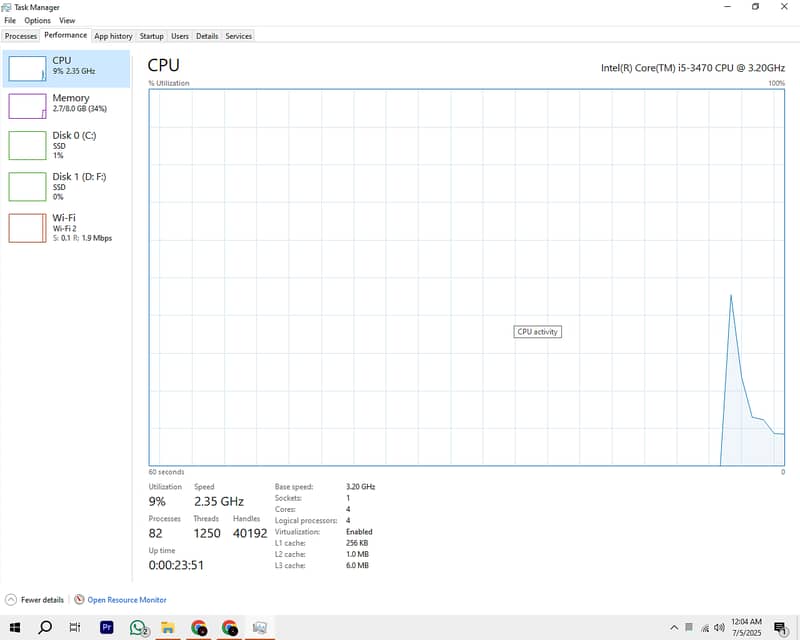Open WhatsApp from taskbar
The width and height of the screenshot is (800, 640).
click(x=138, y=627)
